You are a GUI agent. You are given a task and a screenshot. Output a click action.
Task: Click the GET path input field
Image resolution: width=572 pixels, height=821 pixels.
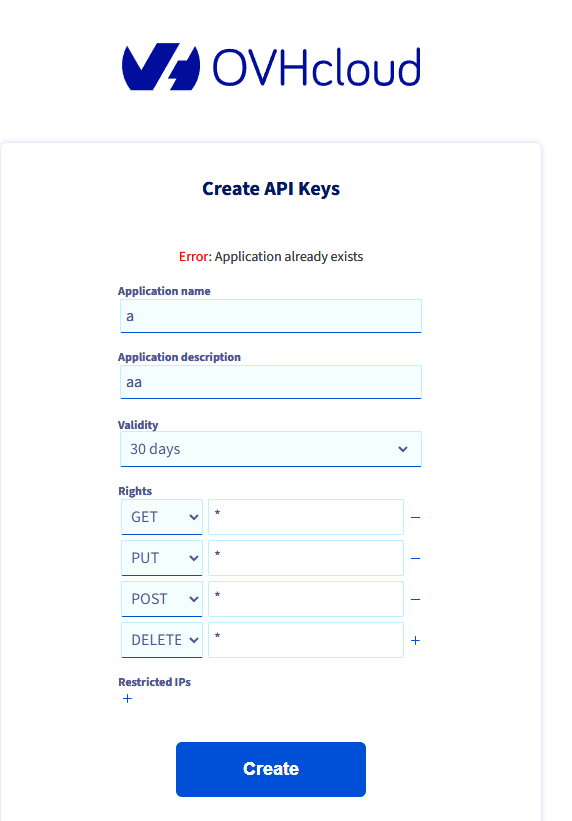[x=306, y=517]
